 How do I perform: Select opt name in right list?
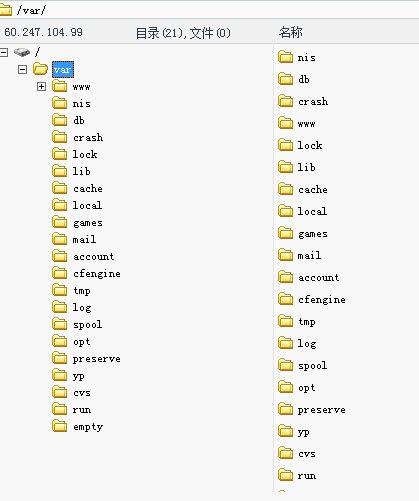307,388
